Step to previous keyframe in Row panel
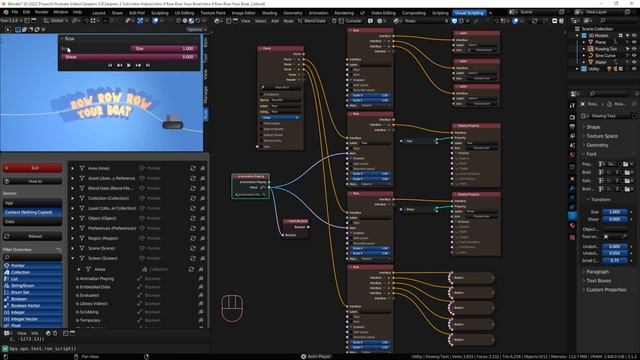The width and height of the screenshot is (640, 360). (120, 65)
